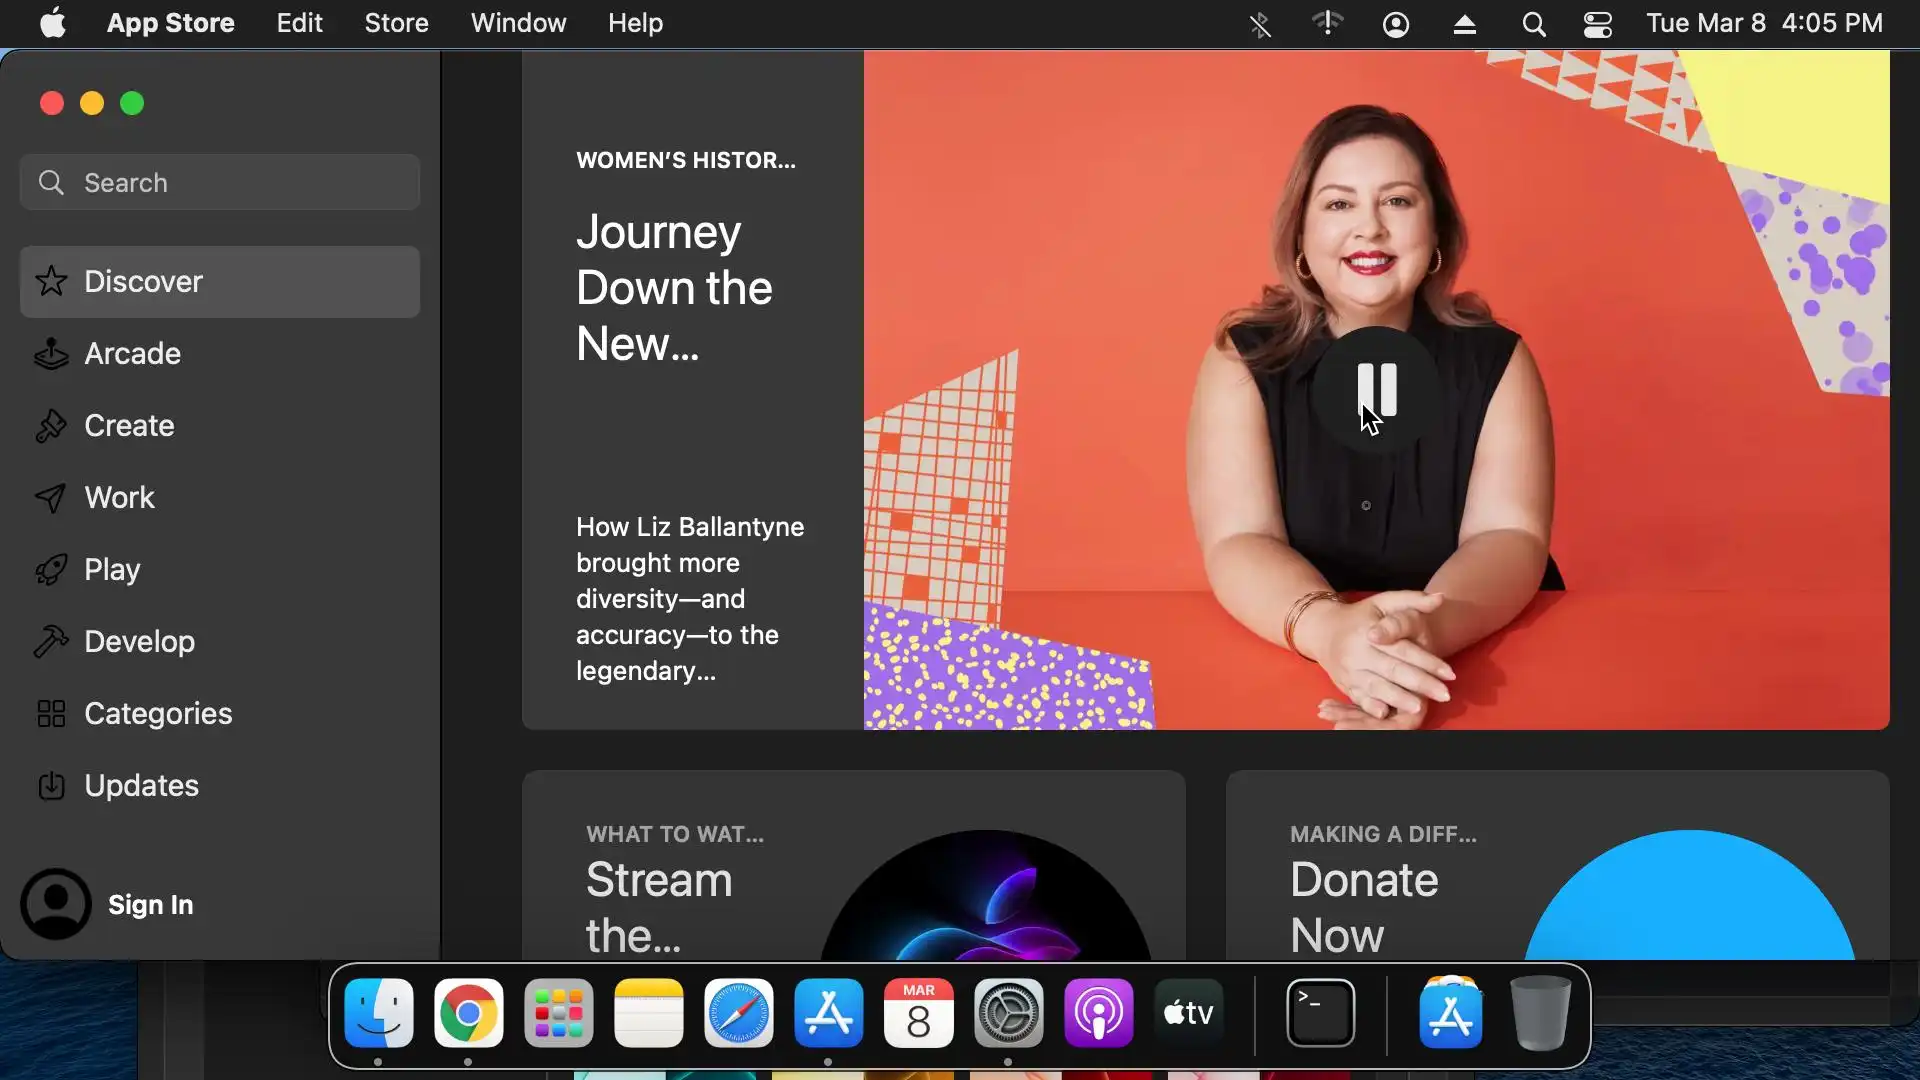Select the Create paintbrush icon
This screenshot has width=1920, height=1080.
coord(51,426)
